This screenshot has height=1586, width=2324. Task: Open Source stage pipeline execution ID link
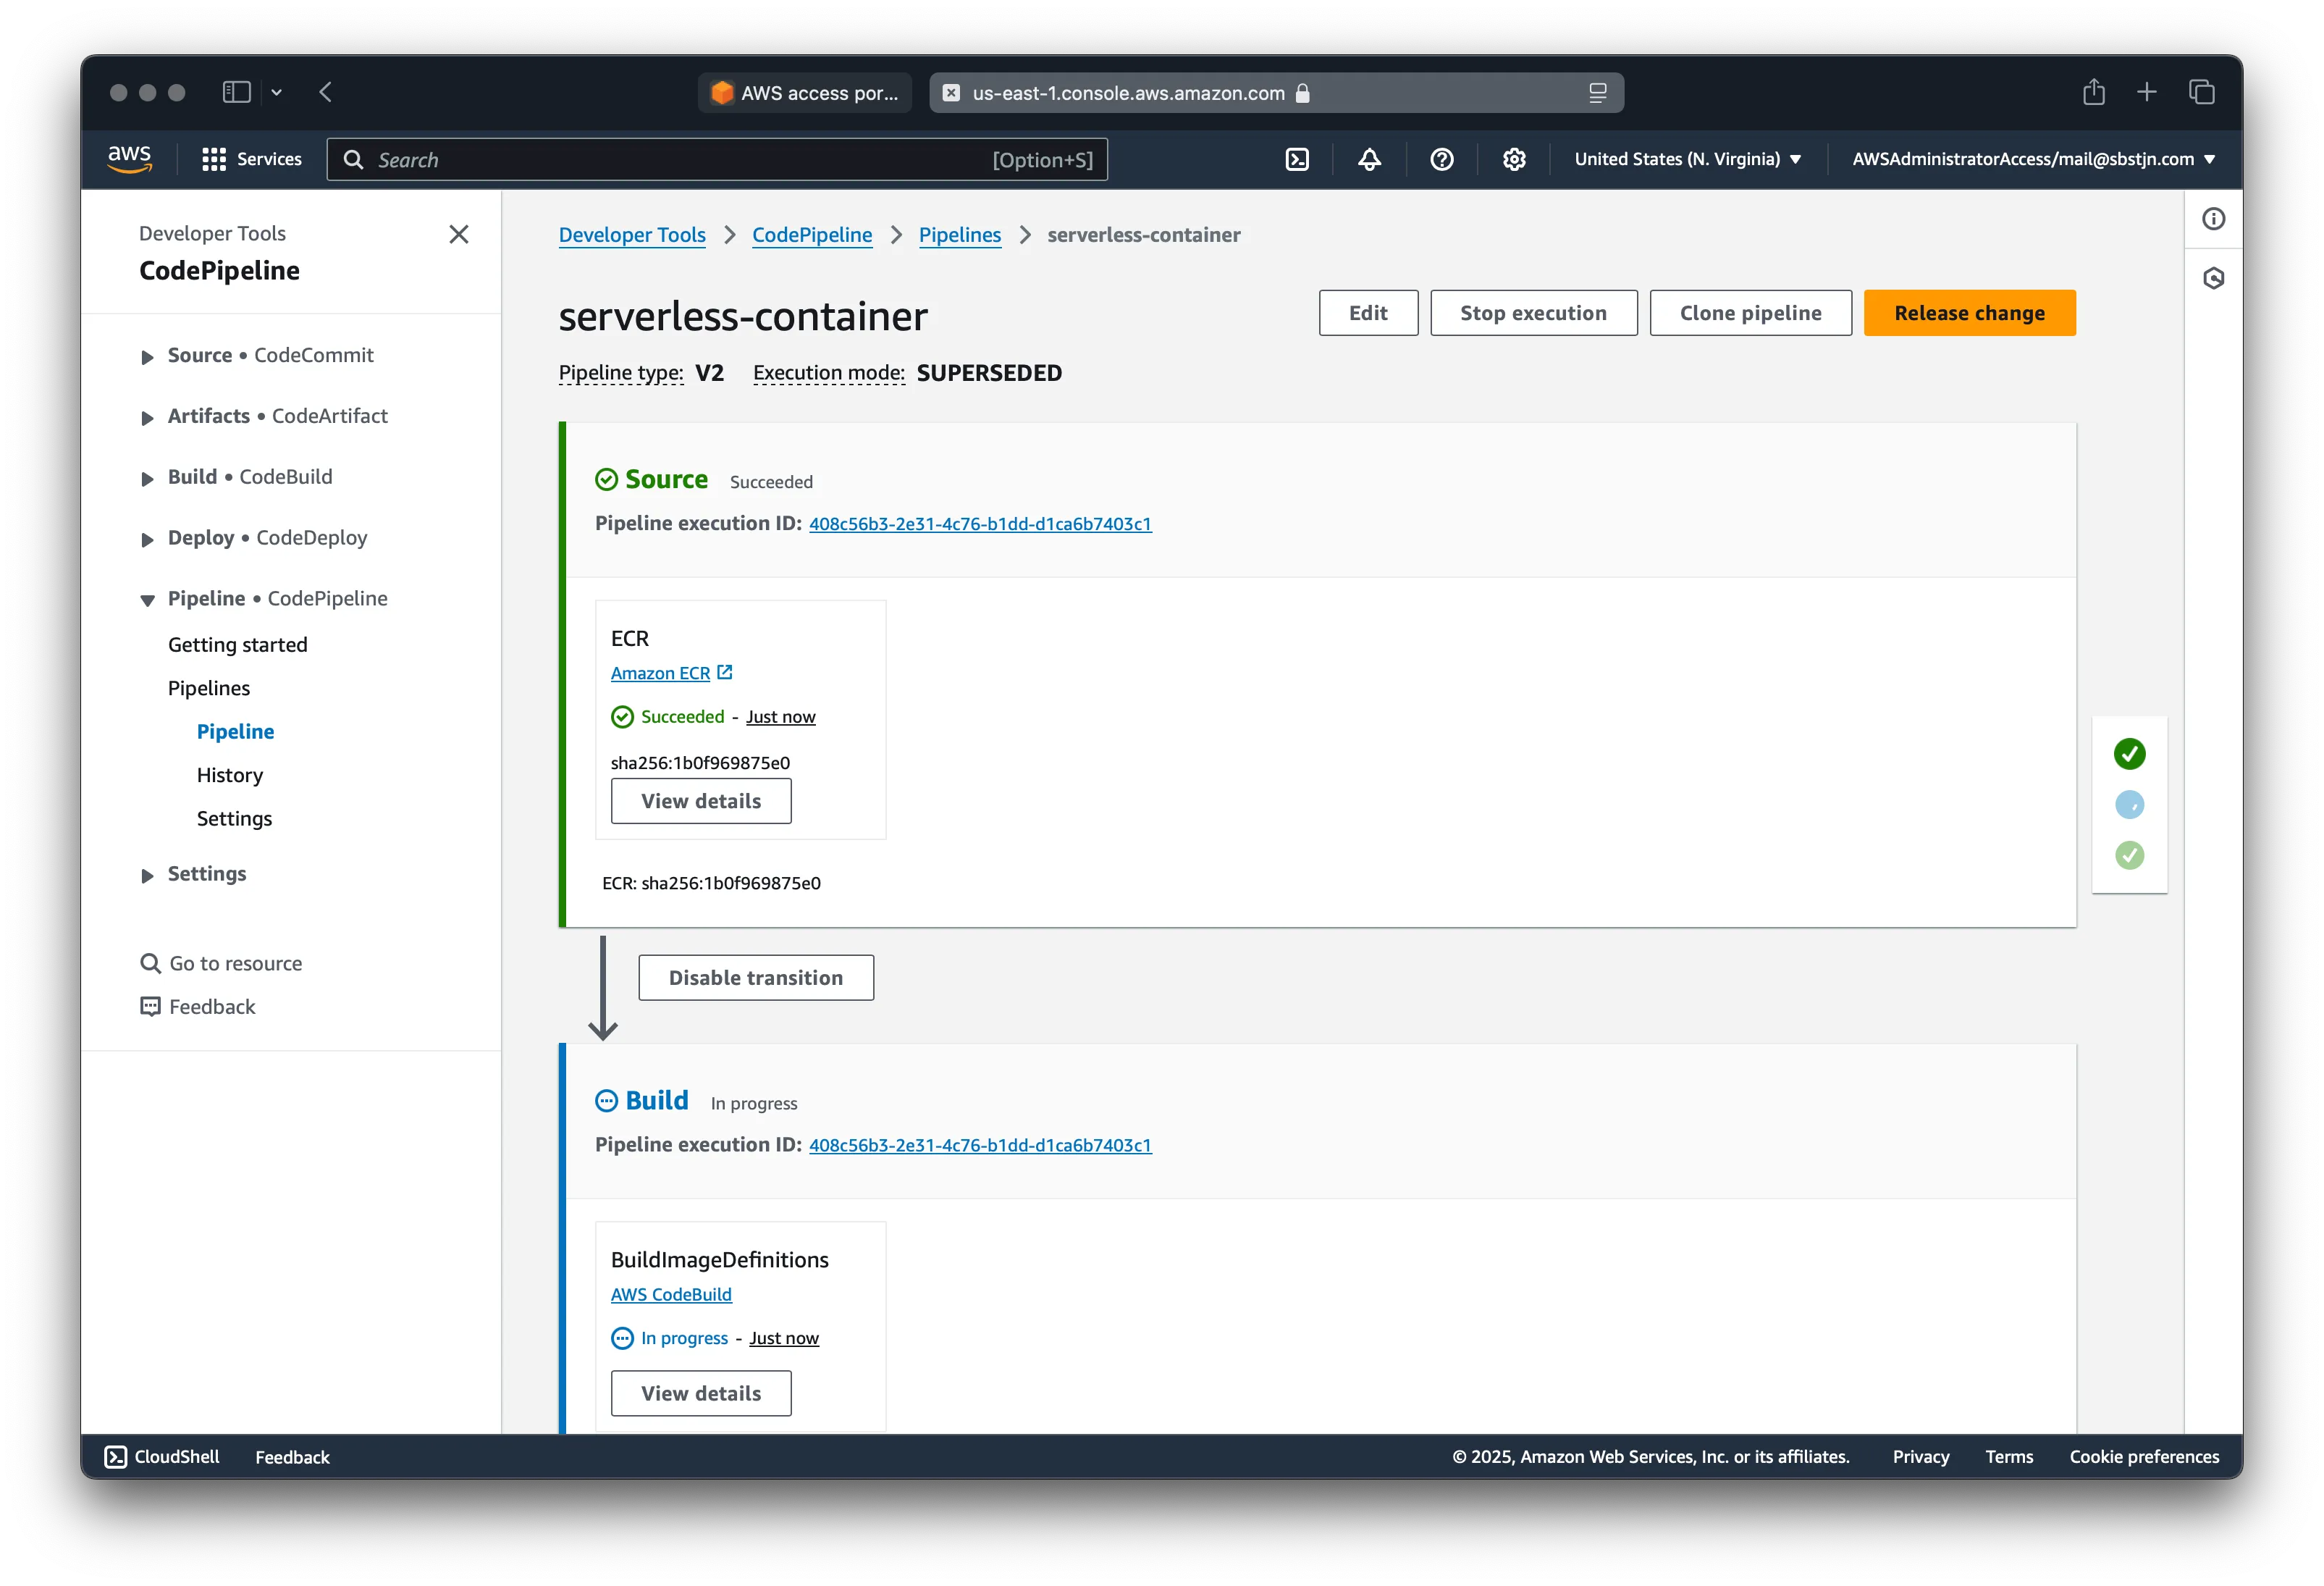(x=980, y=524)
